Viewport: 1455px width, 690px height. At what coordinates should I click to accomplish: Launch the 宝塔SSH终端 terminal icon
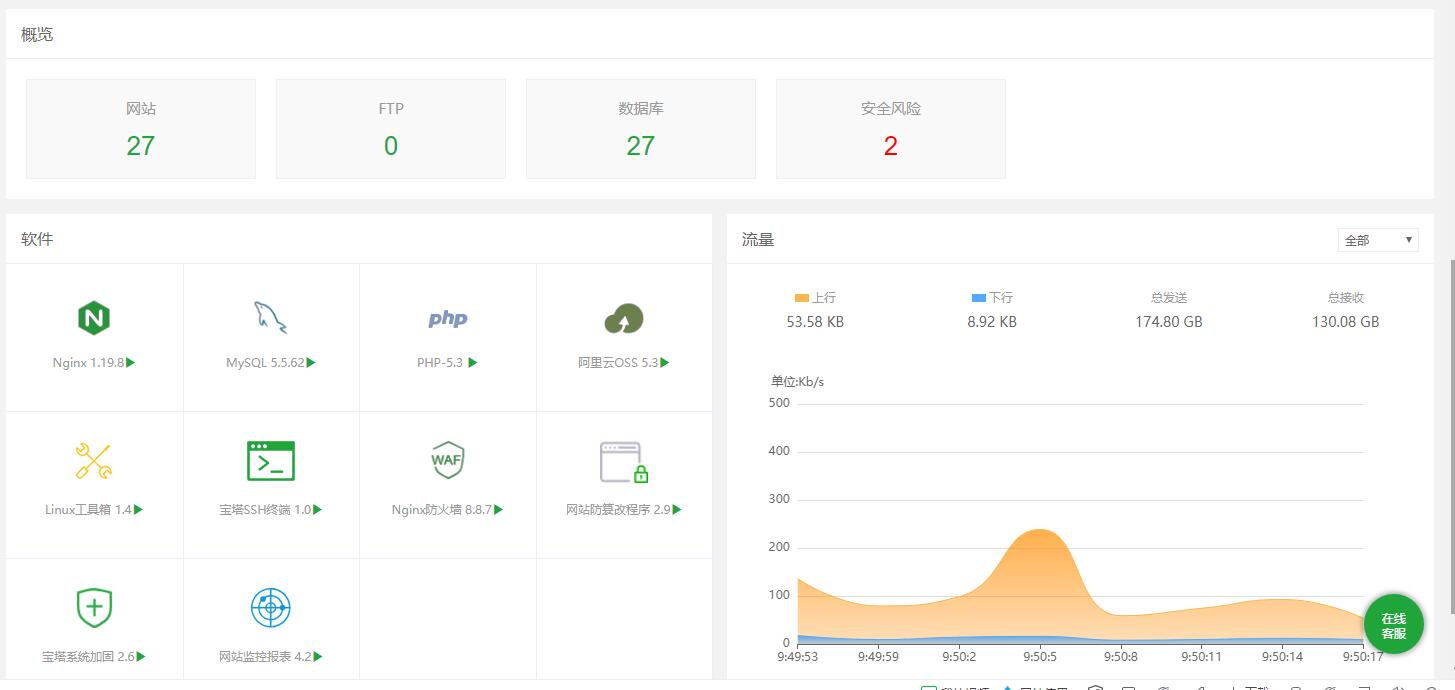[271, 461]
